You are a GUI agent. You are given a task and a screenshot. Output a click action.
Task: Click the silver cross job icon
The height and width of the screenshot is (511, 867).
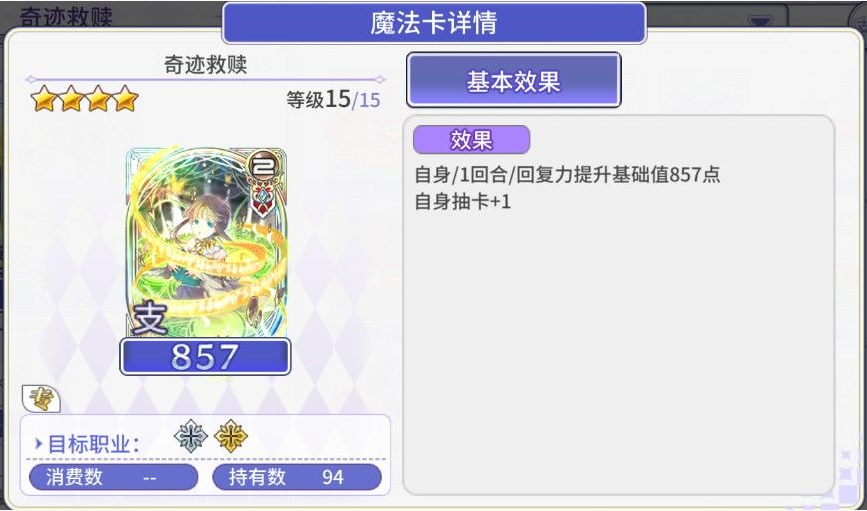pos(191,436)
